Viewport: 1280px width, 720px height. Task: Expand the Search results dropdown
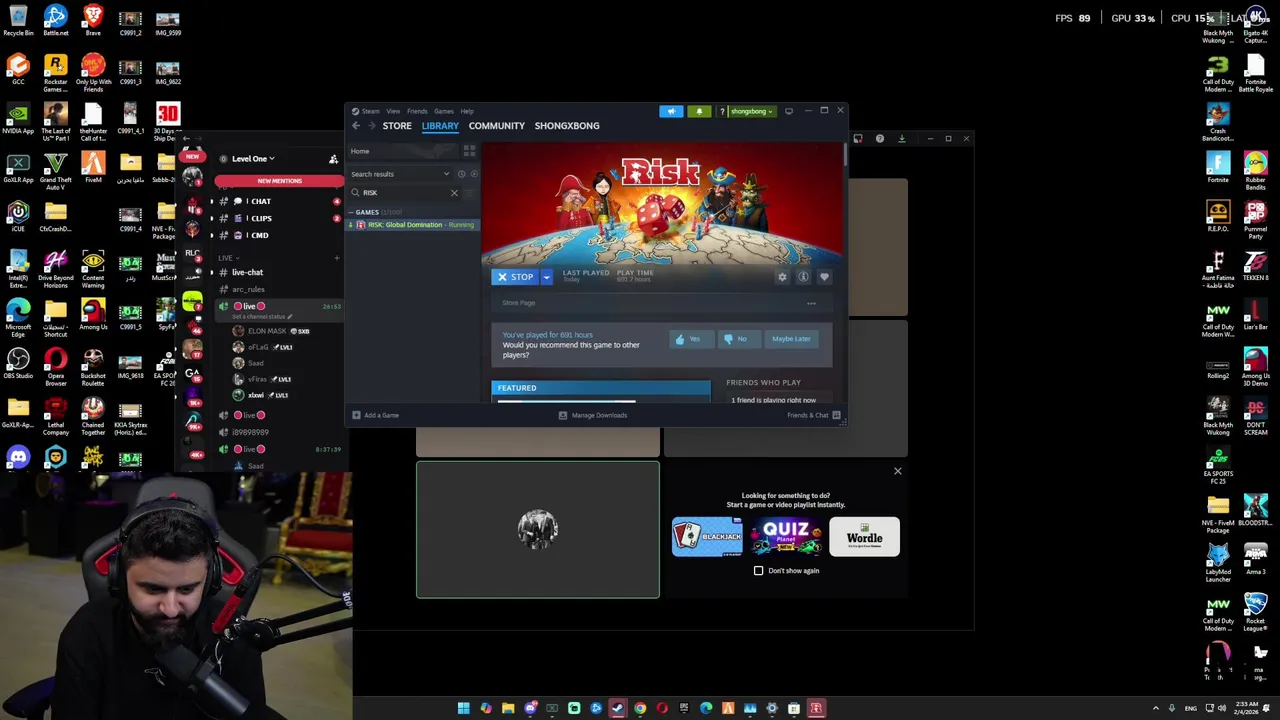pos(401,174)
